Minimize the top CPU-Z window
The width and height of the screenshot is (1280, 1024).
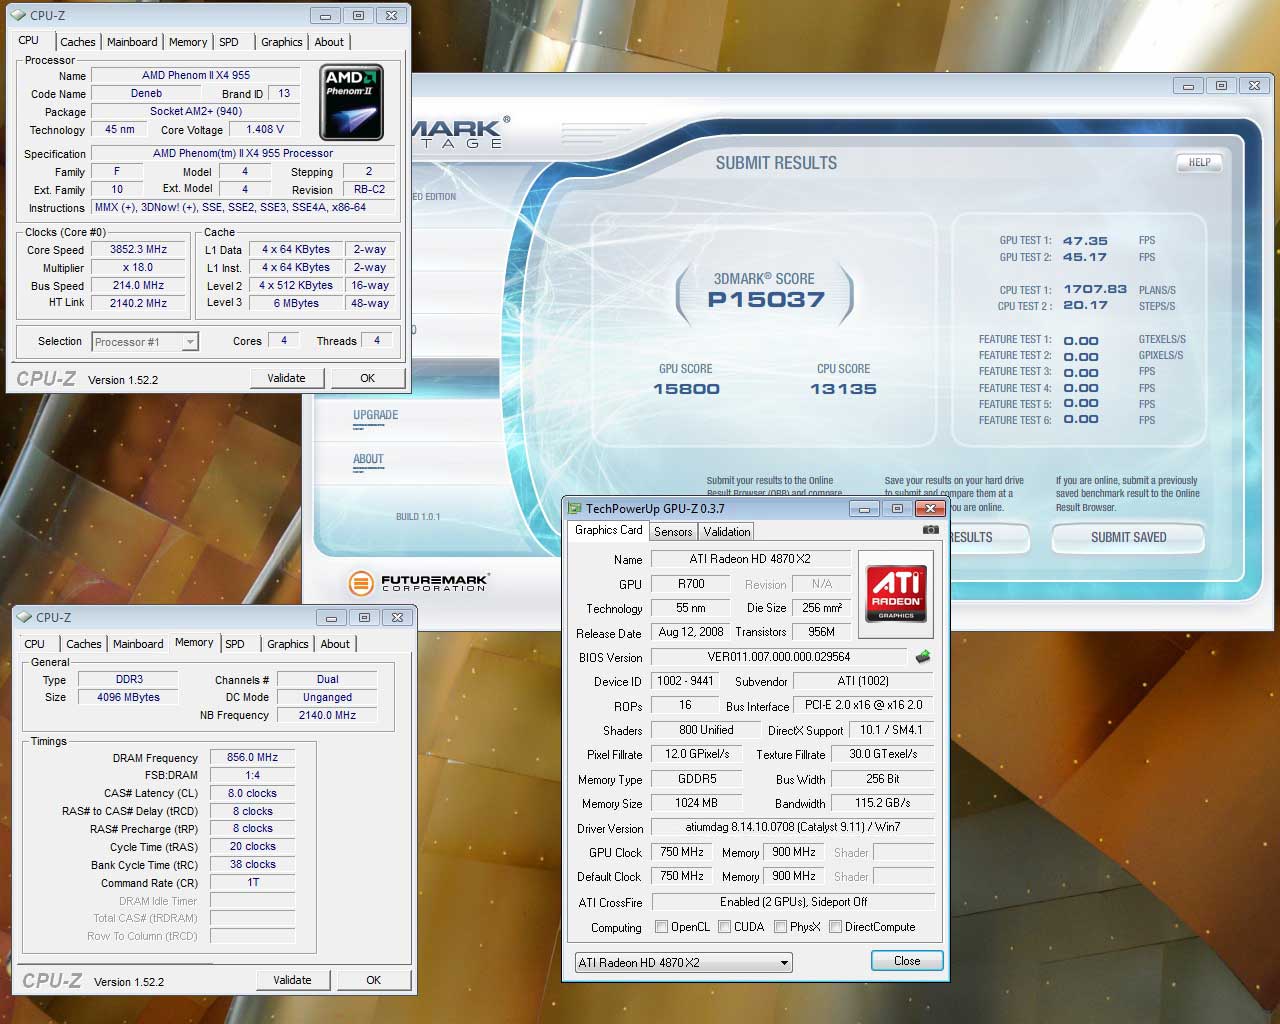click(x=324, y=16)
